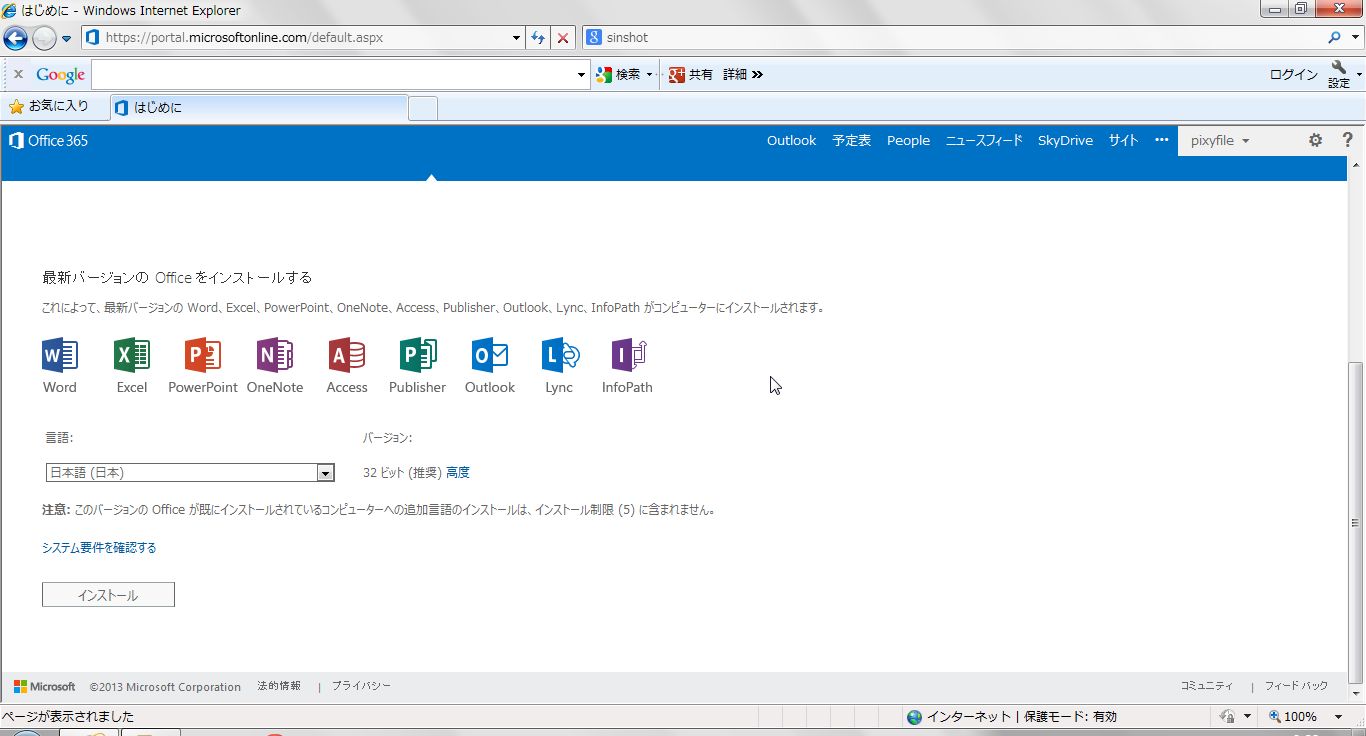The image size is (1366, 736).
Task: Click the Google toolbar search input field
Action: (334, 75)
